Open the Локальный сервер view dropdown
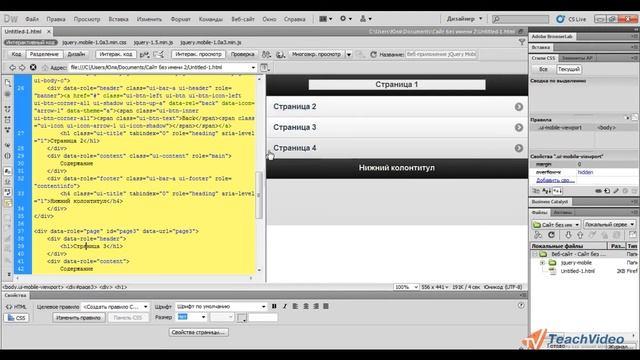This screenshot has height=360, width=640. [x=609, y=224]
